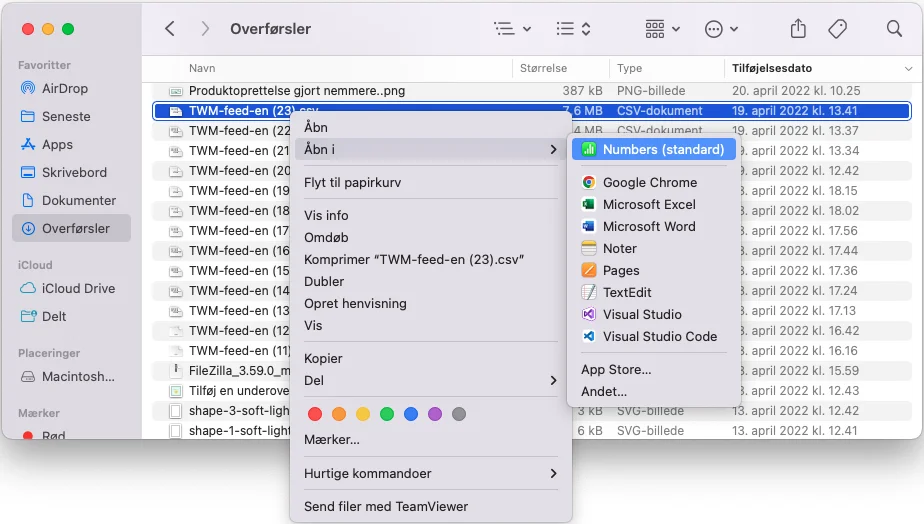Image resolution: width=924 pixels, height=524 pixels.
Task: Apply the orange tag color
Action: pos(339,414)
